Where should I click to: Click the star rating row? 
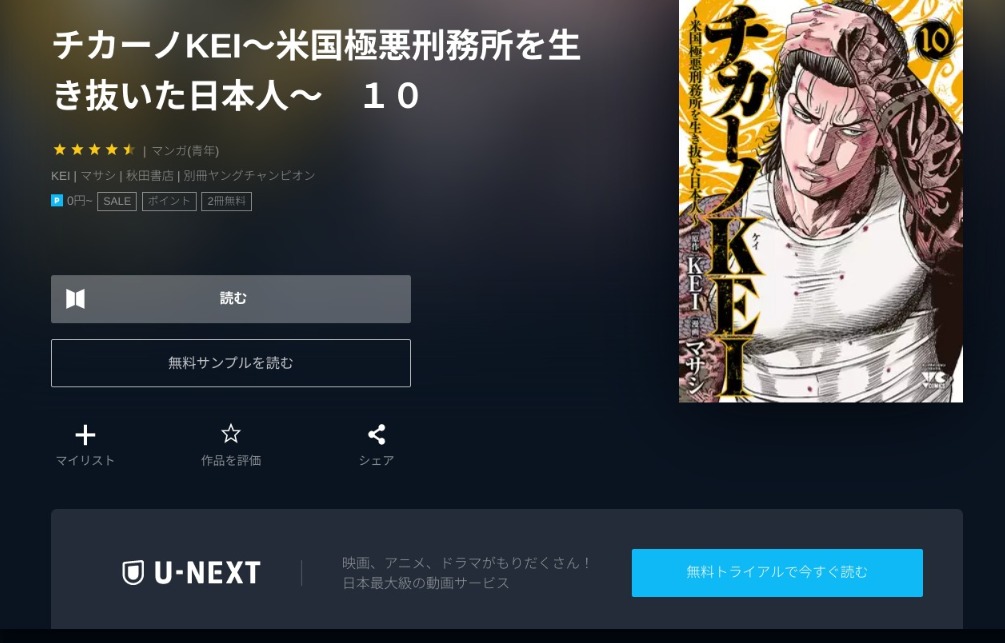click(94, 150)
